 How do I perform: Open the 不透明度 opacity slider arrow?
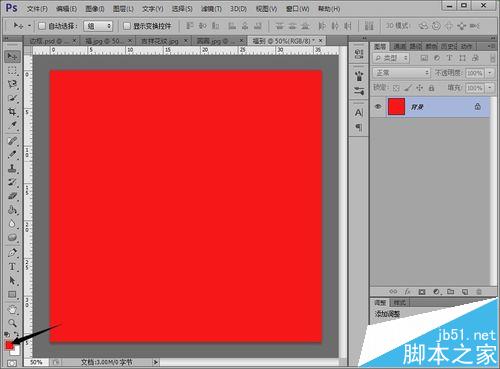tap(490, 73)
